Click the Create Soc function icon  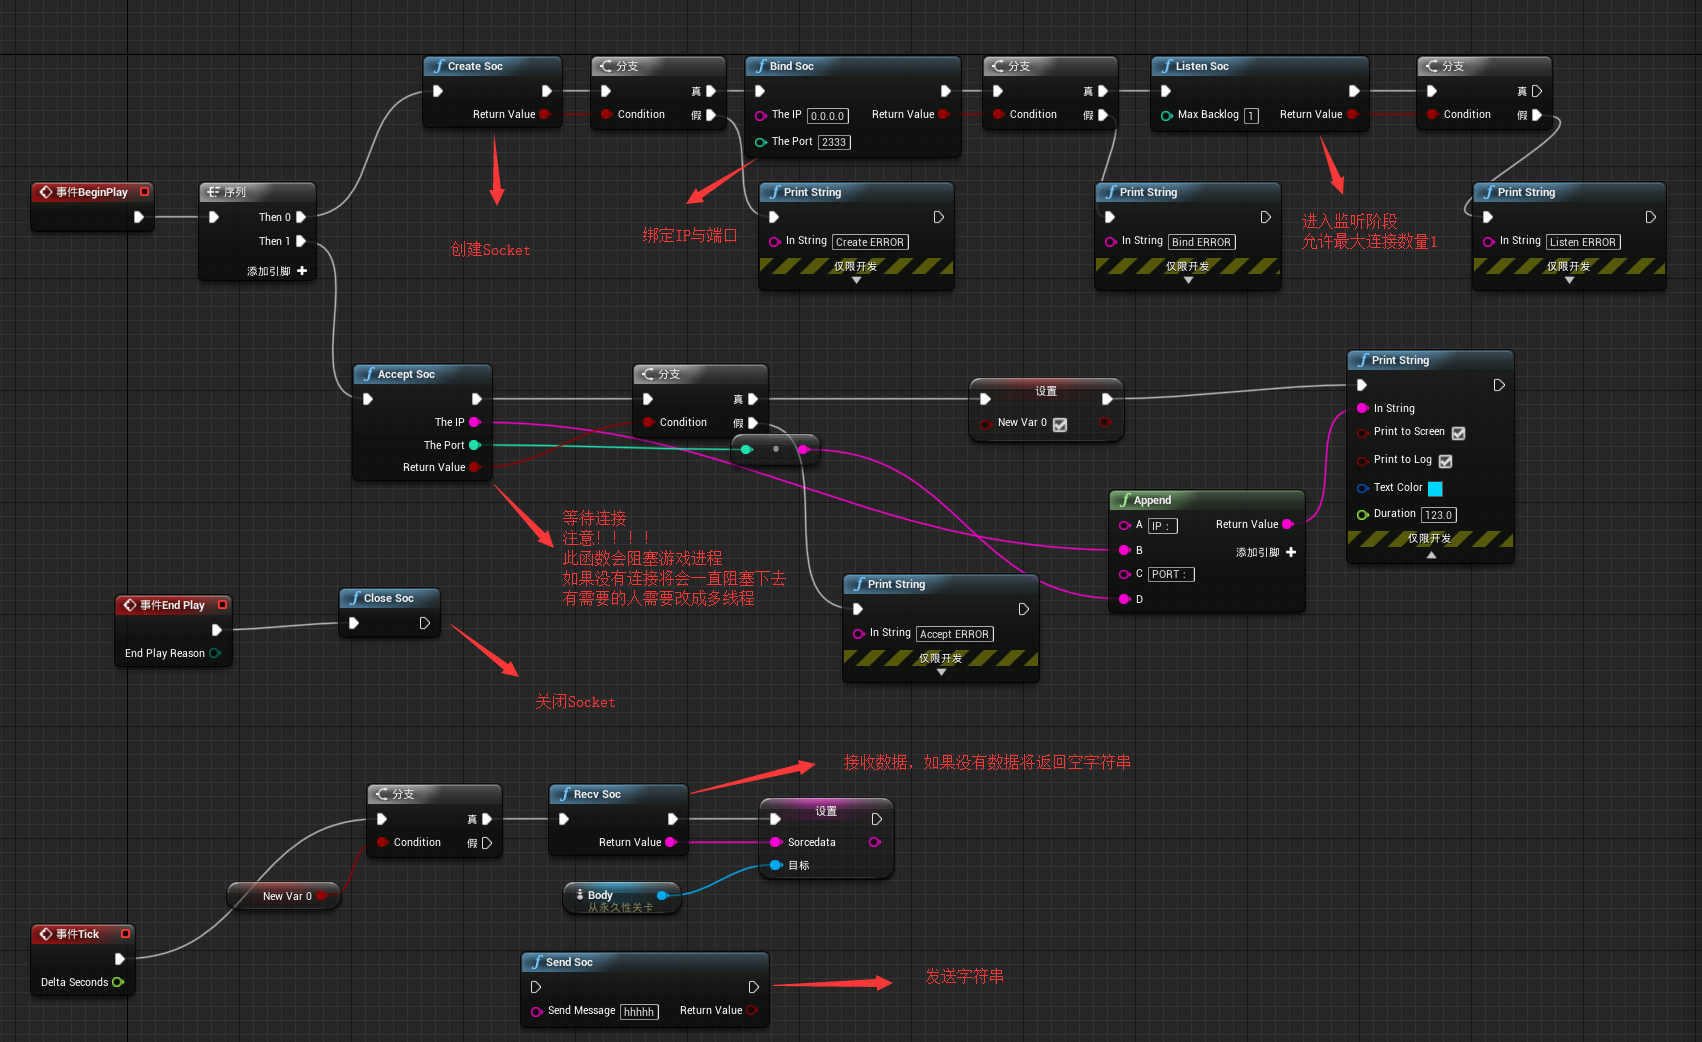[440, 66]
